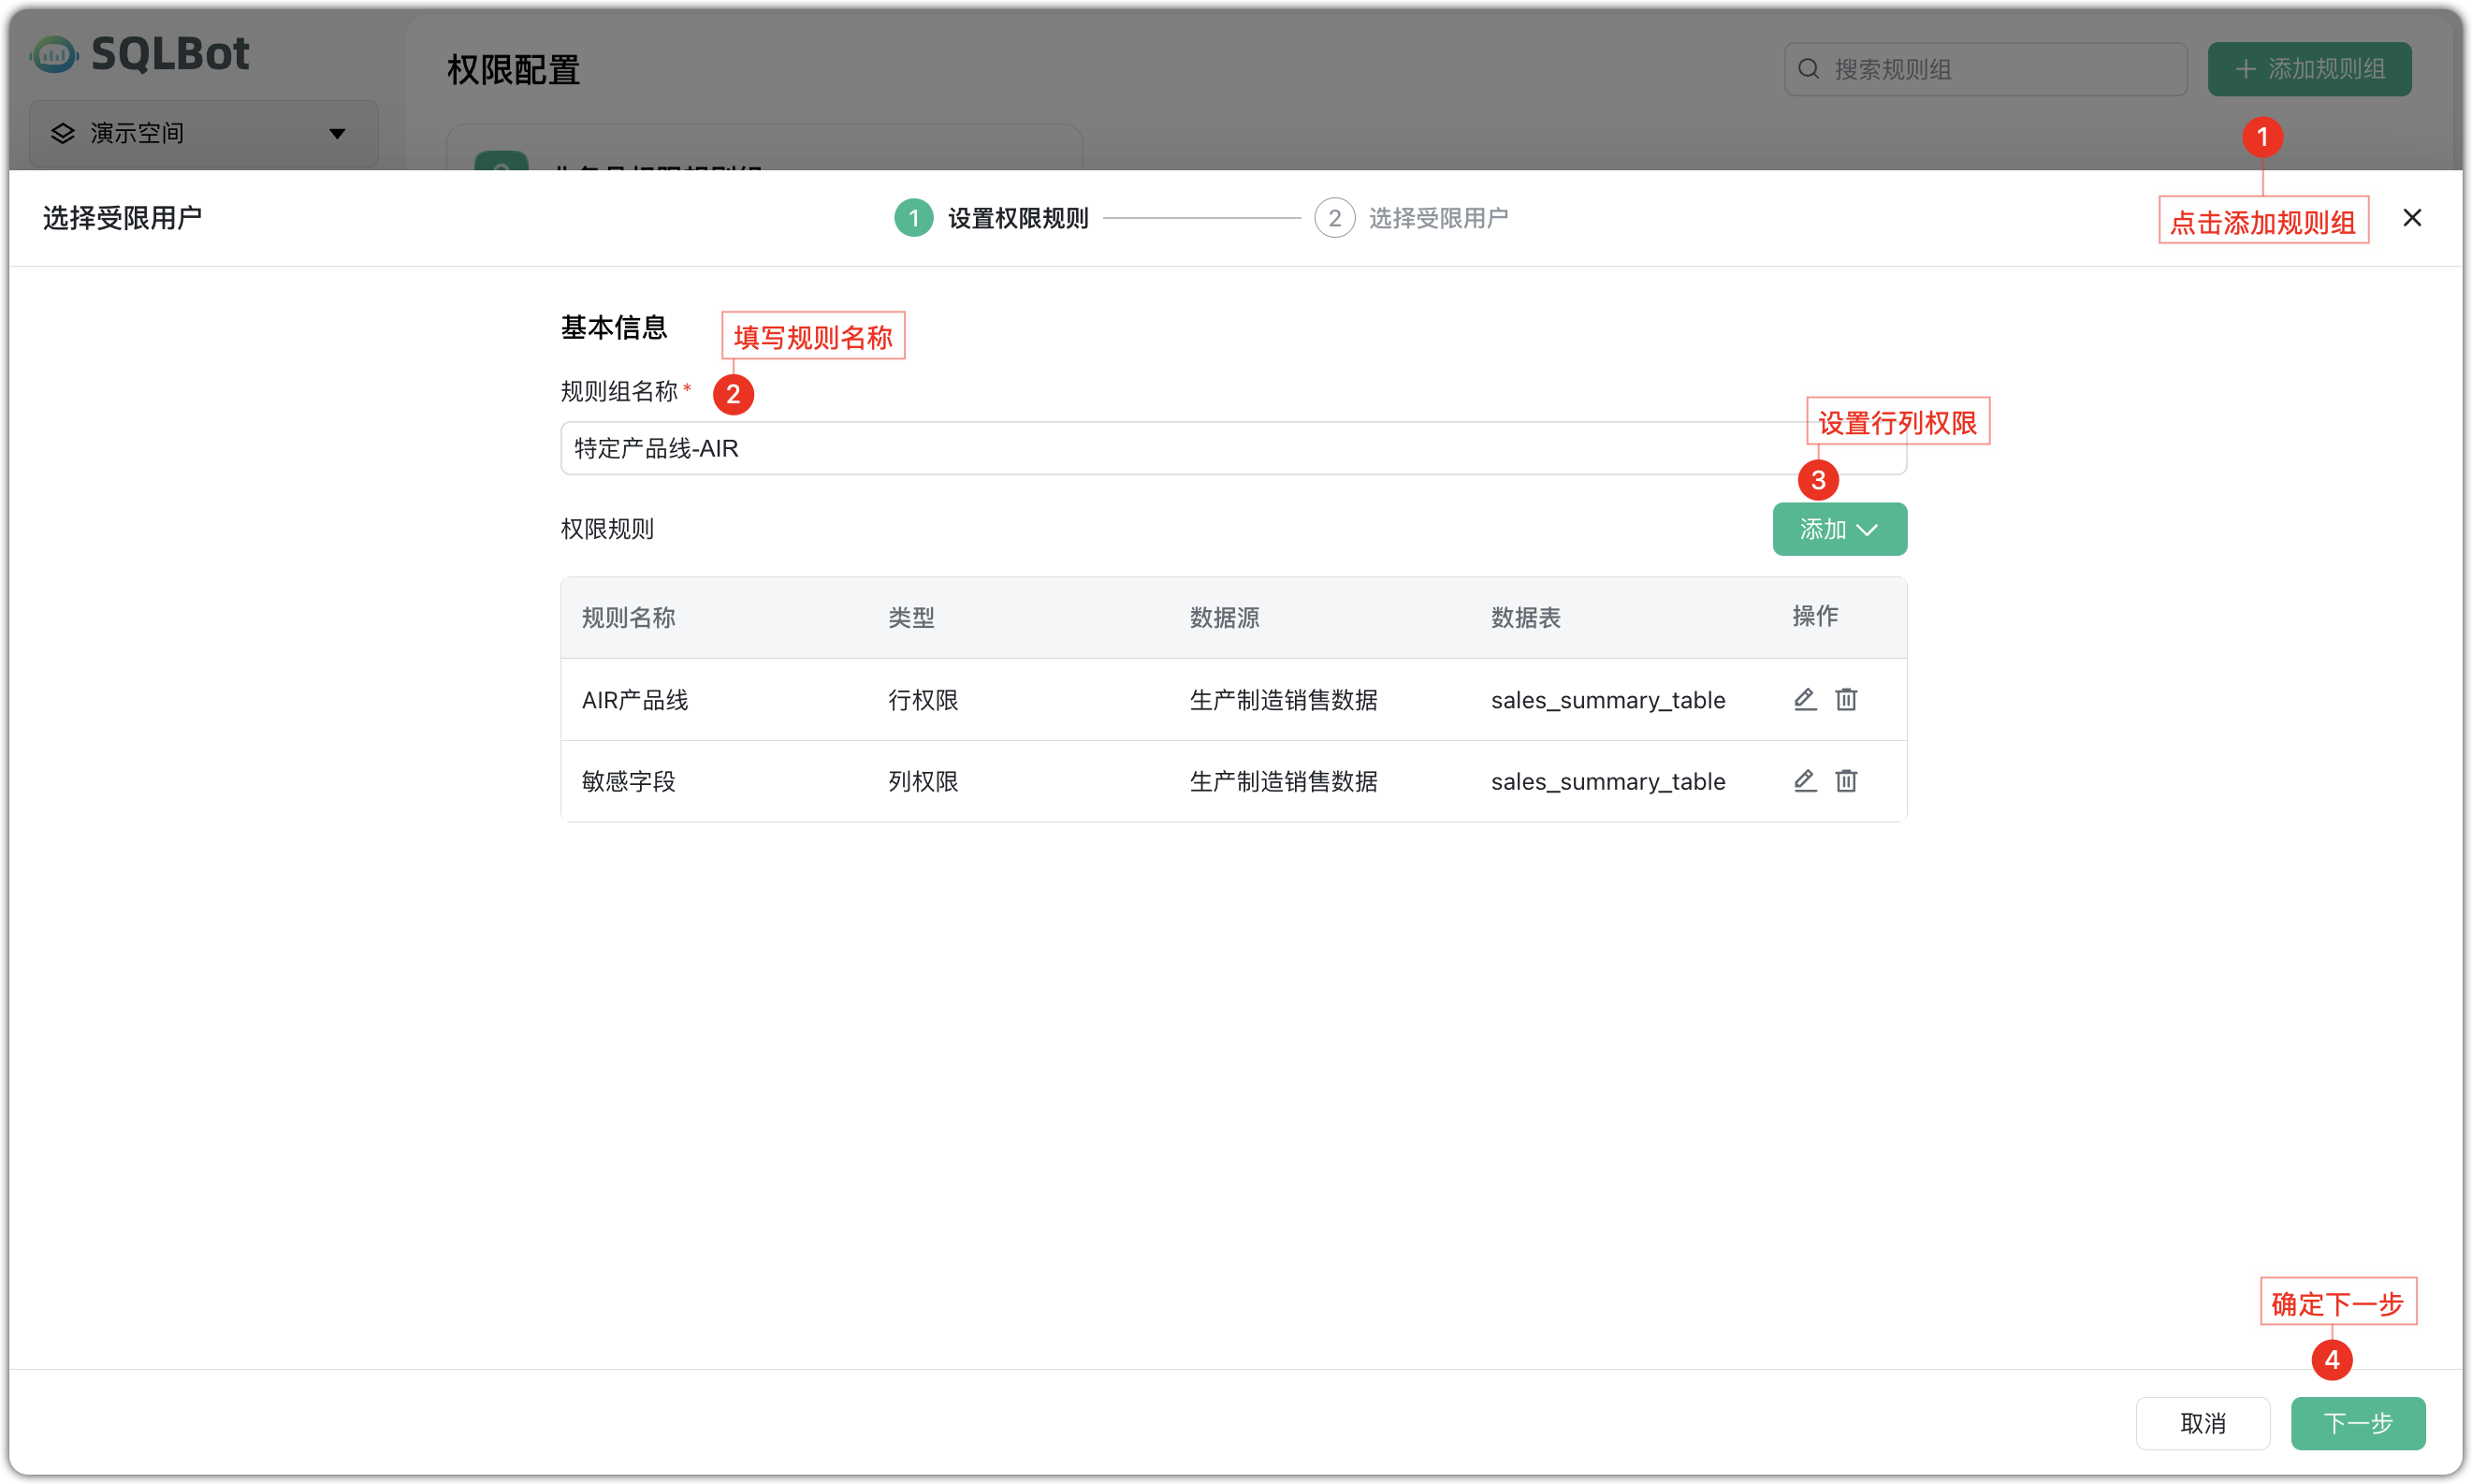Click the plus icon on 添加规则组 button
The image size is (2472, 1484).
click(x=2245, y=68)
